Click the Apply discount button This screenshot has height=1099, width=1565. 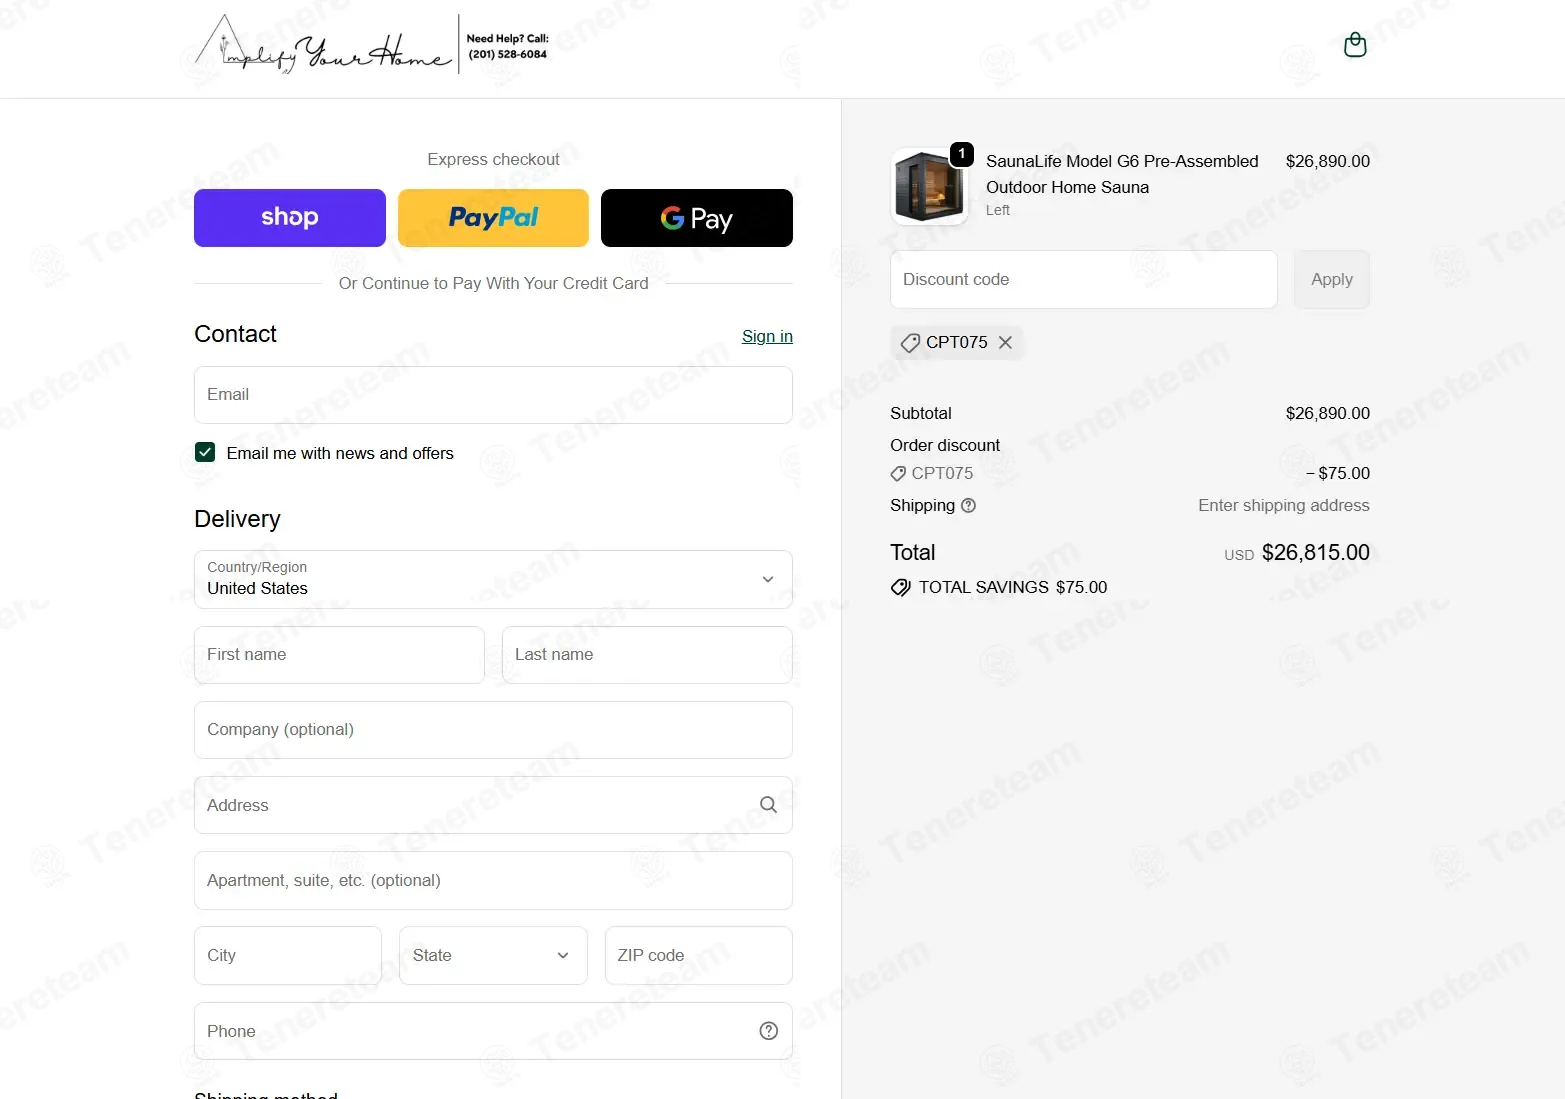coord(1331,279)
